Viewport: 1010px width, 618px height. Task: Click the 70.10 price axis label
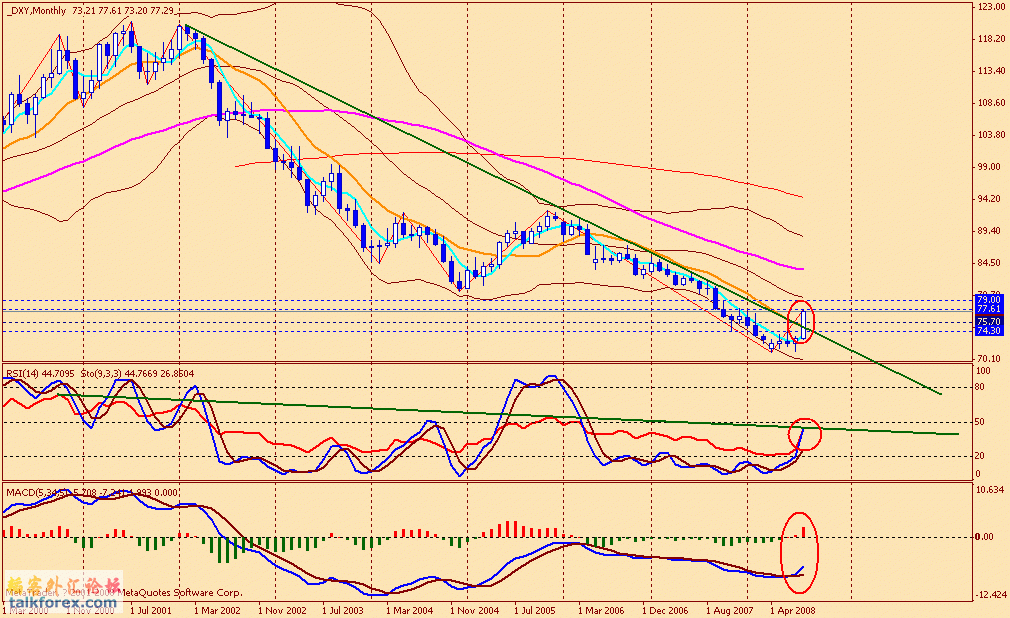point(988,358)
